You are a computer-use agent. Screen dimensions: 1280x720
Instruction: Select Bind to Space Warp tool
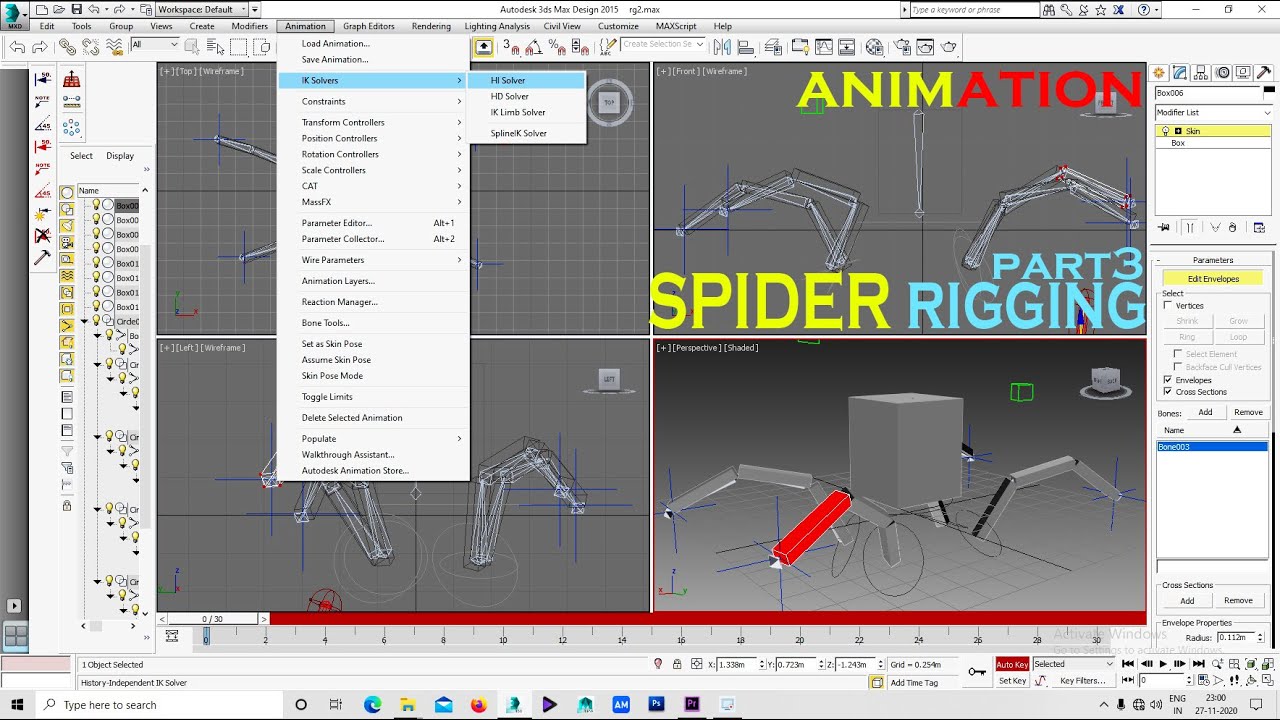coord(115,46)
